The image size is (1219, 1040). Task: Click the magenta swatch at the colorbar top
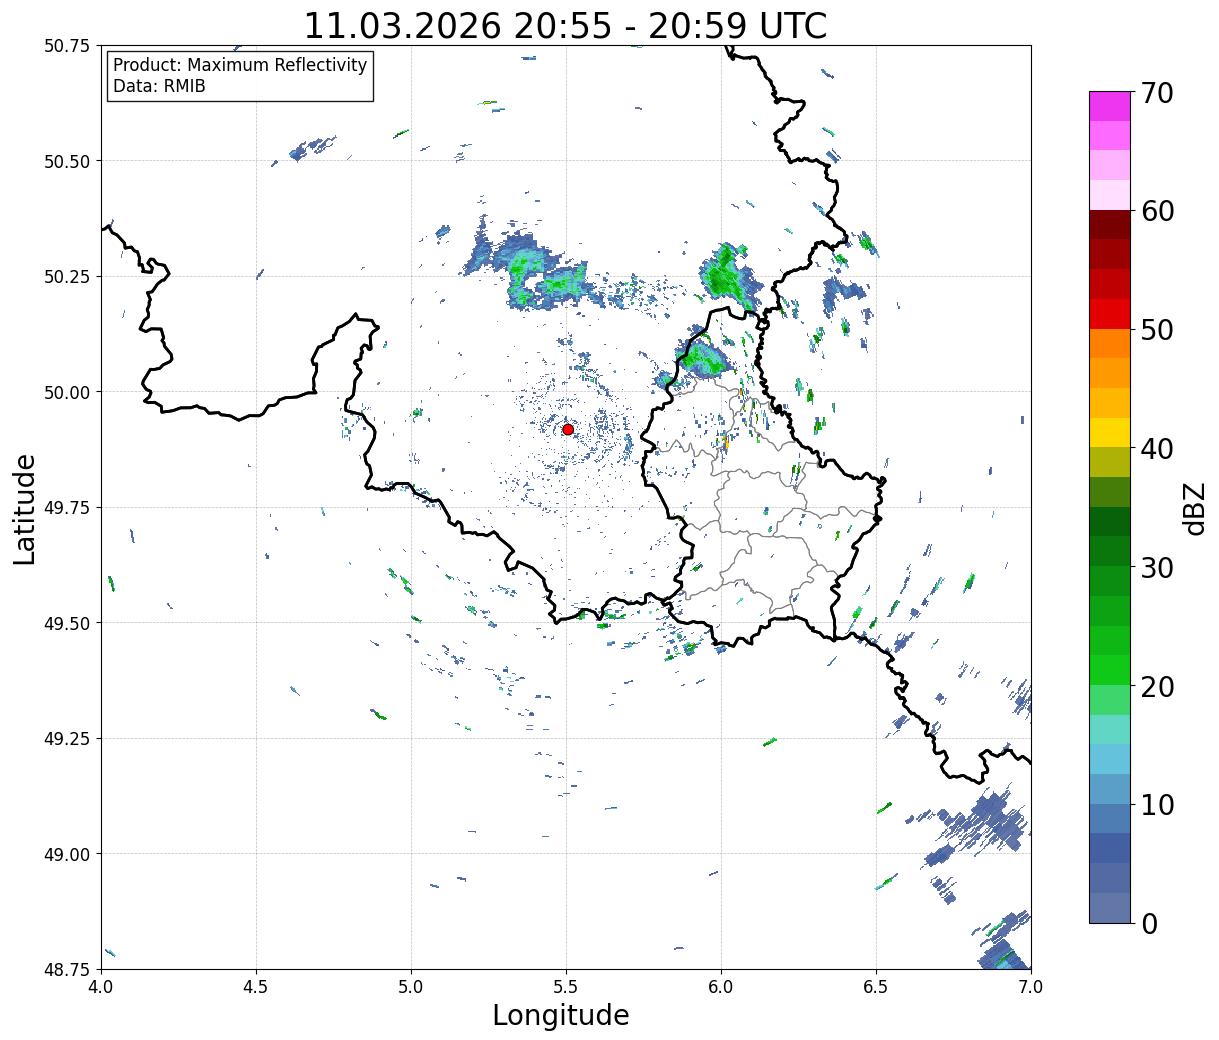coord(1110,106)
